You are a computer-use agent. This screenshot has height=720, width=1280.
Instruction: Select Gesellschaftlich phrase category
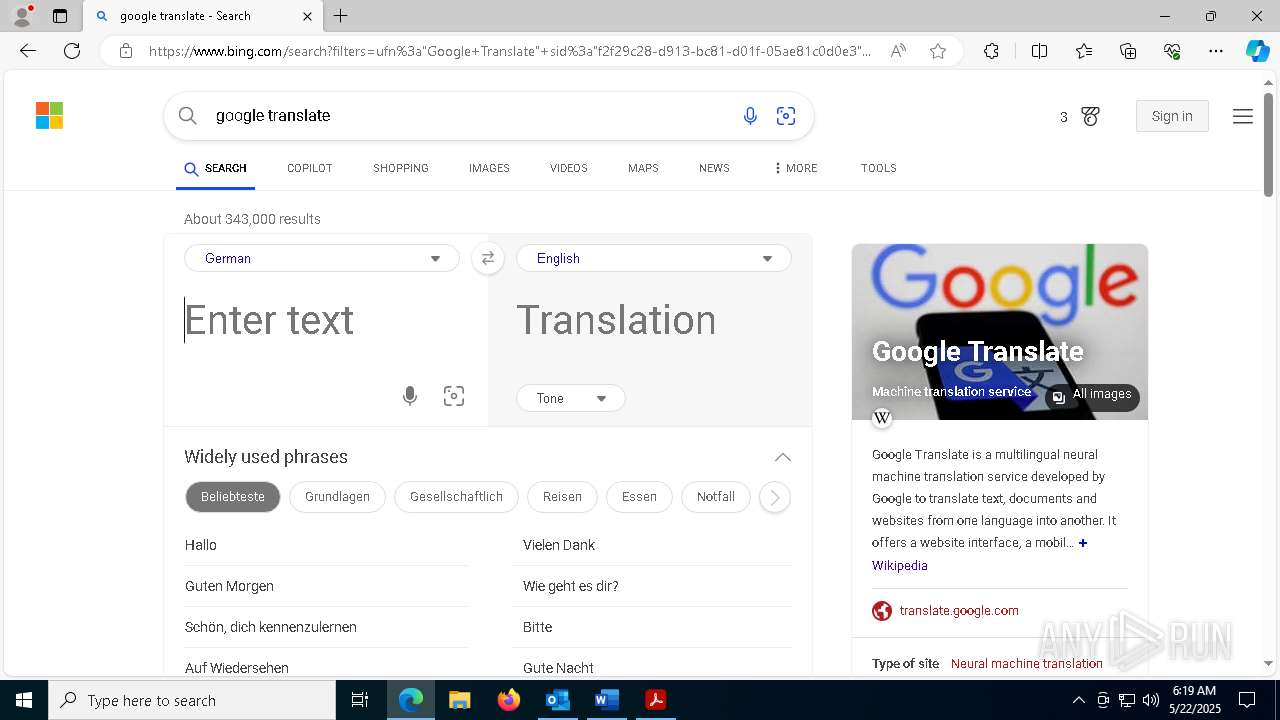[x=456, y=497]
